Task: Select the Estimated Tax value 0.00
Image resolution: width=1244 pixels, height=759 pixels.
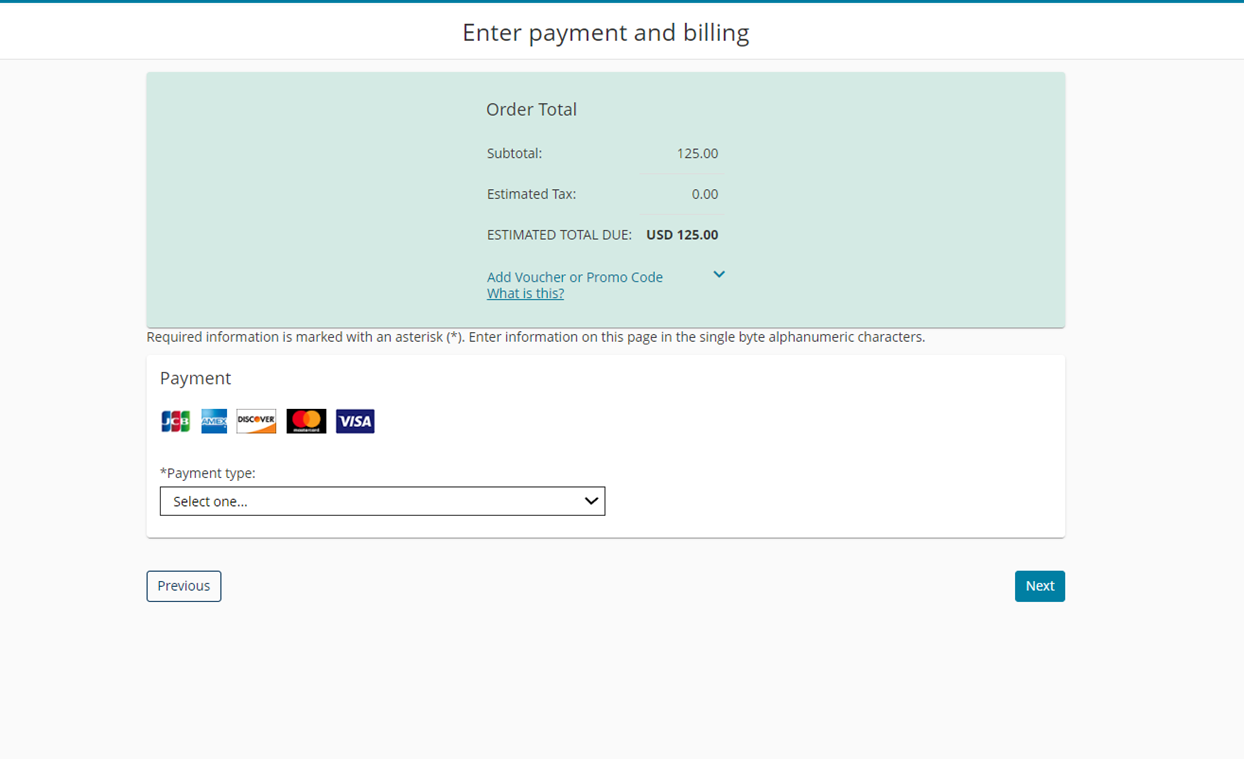Action: pos(705,194)
